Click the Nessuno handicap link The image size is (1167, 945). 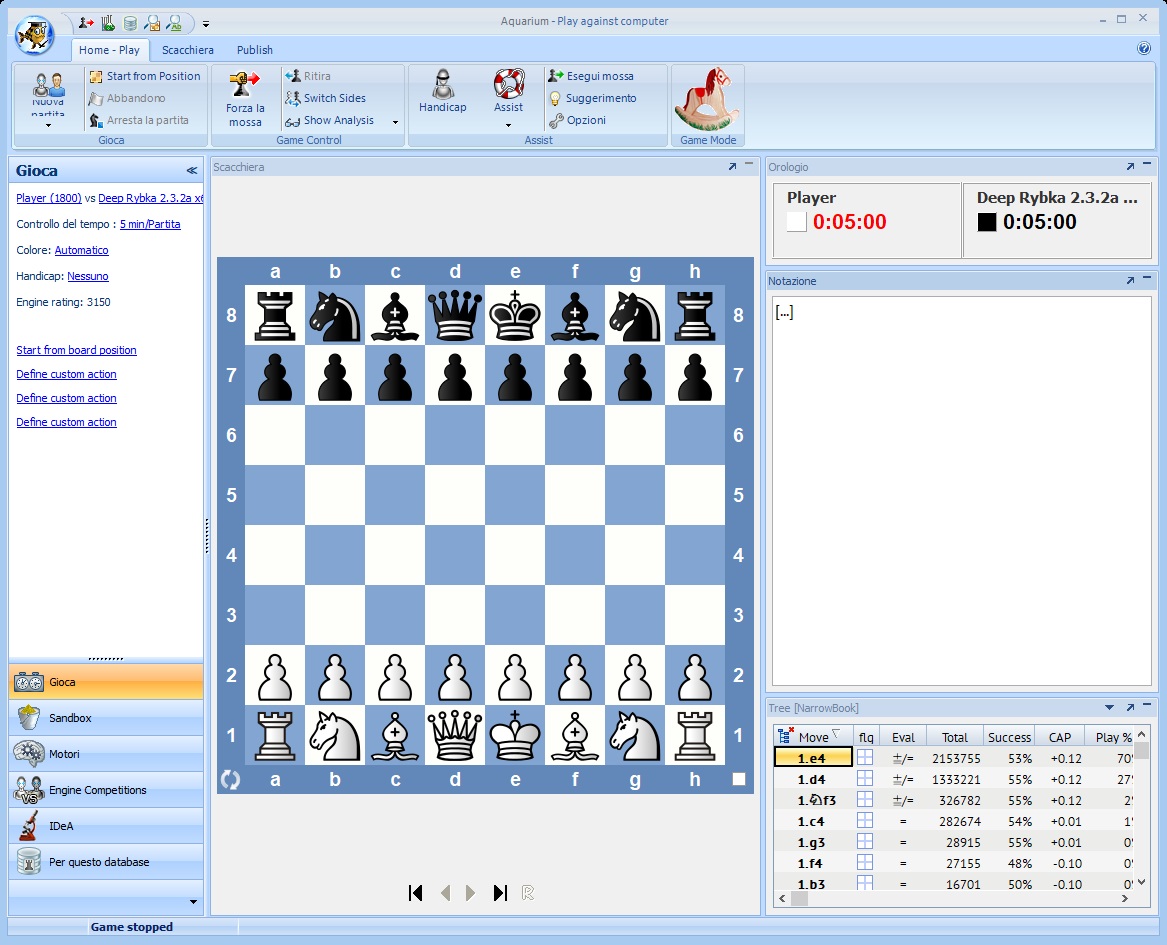click(88, 276)
